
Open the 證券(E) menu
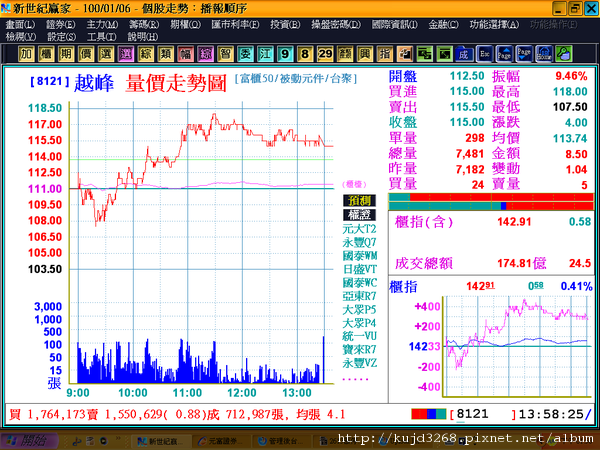point(61,24)
